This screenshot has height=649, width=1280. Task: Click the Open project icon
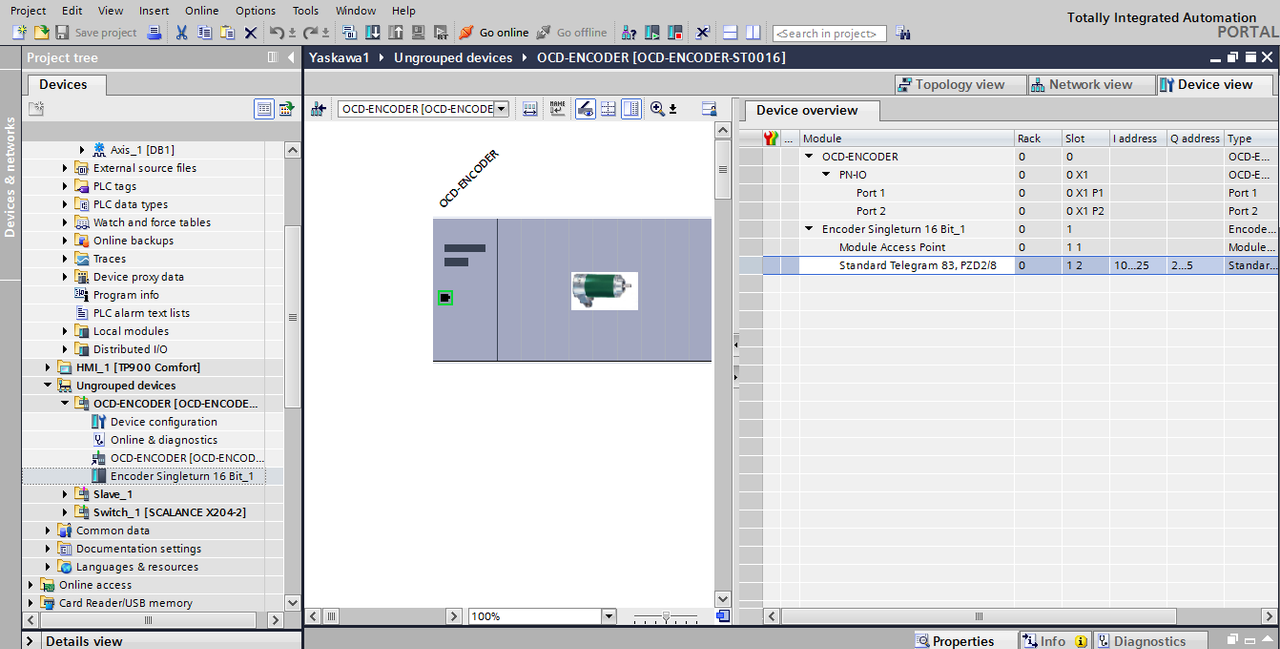coord(41,33)
